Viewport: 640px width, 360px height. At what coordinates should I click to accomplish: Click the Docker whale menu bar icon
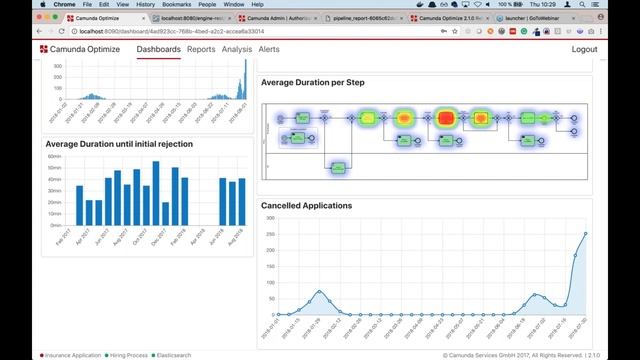tap(420, 4)
